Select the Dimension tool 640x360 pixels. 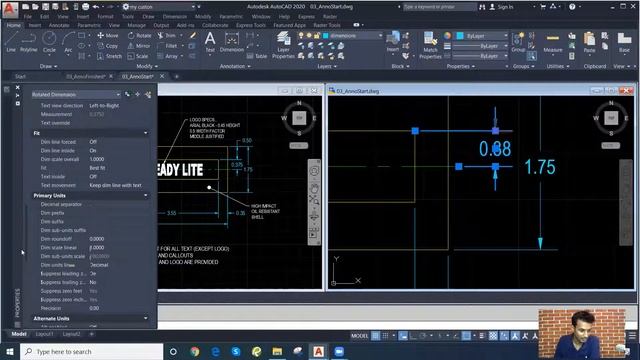pos(231,42)
